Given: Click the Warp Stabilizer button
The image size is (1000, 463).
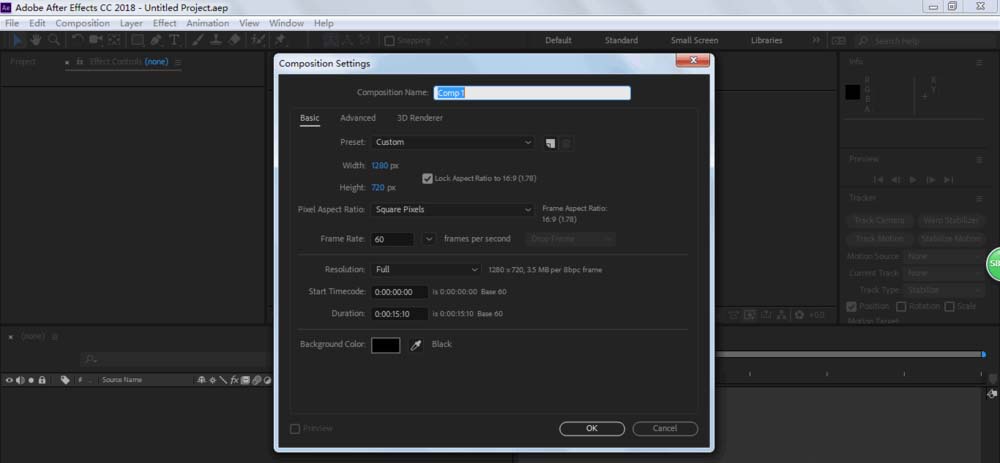Looking at the screenshot, I should (x=950, y=221).
